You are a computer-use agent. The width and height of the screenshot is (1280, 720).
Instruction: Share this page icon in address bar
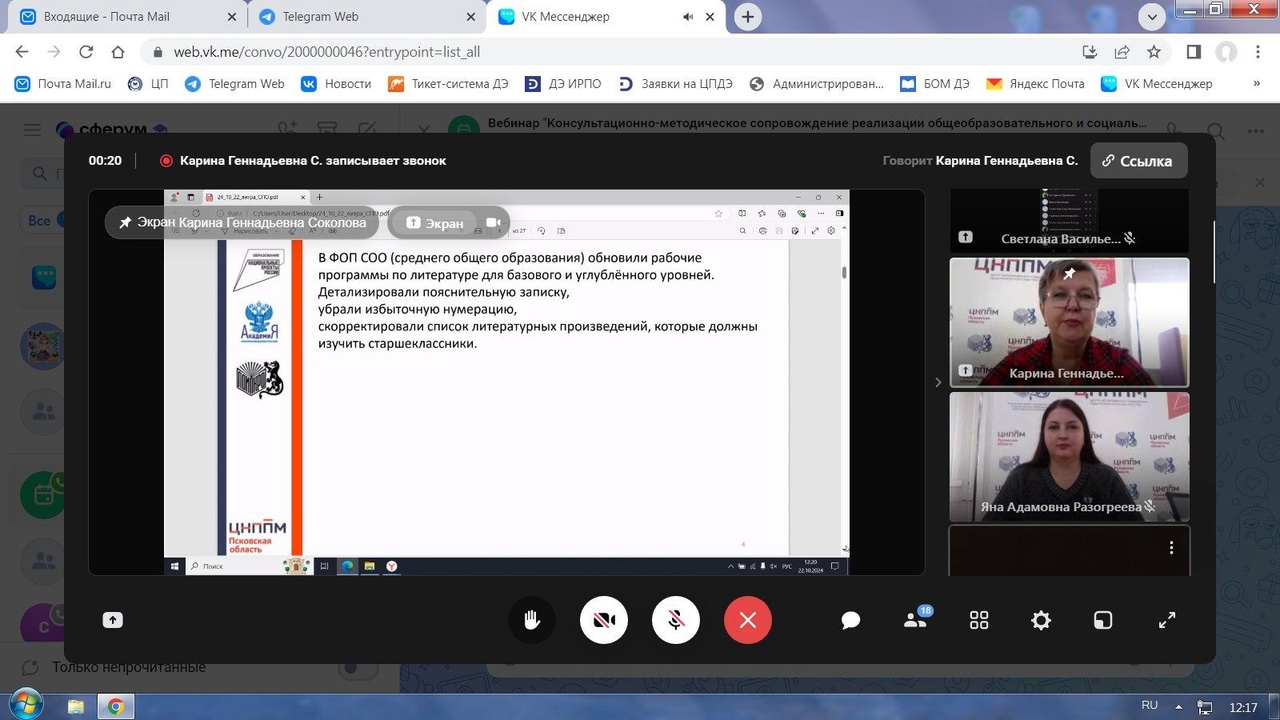point(1122,52)
